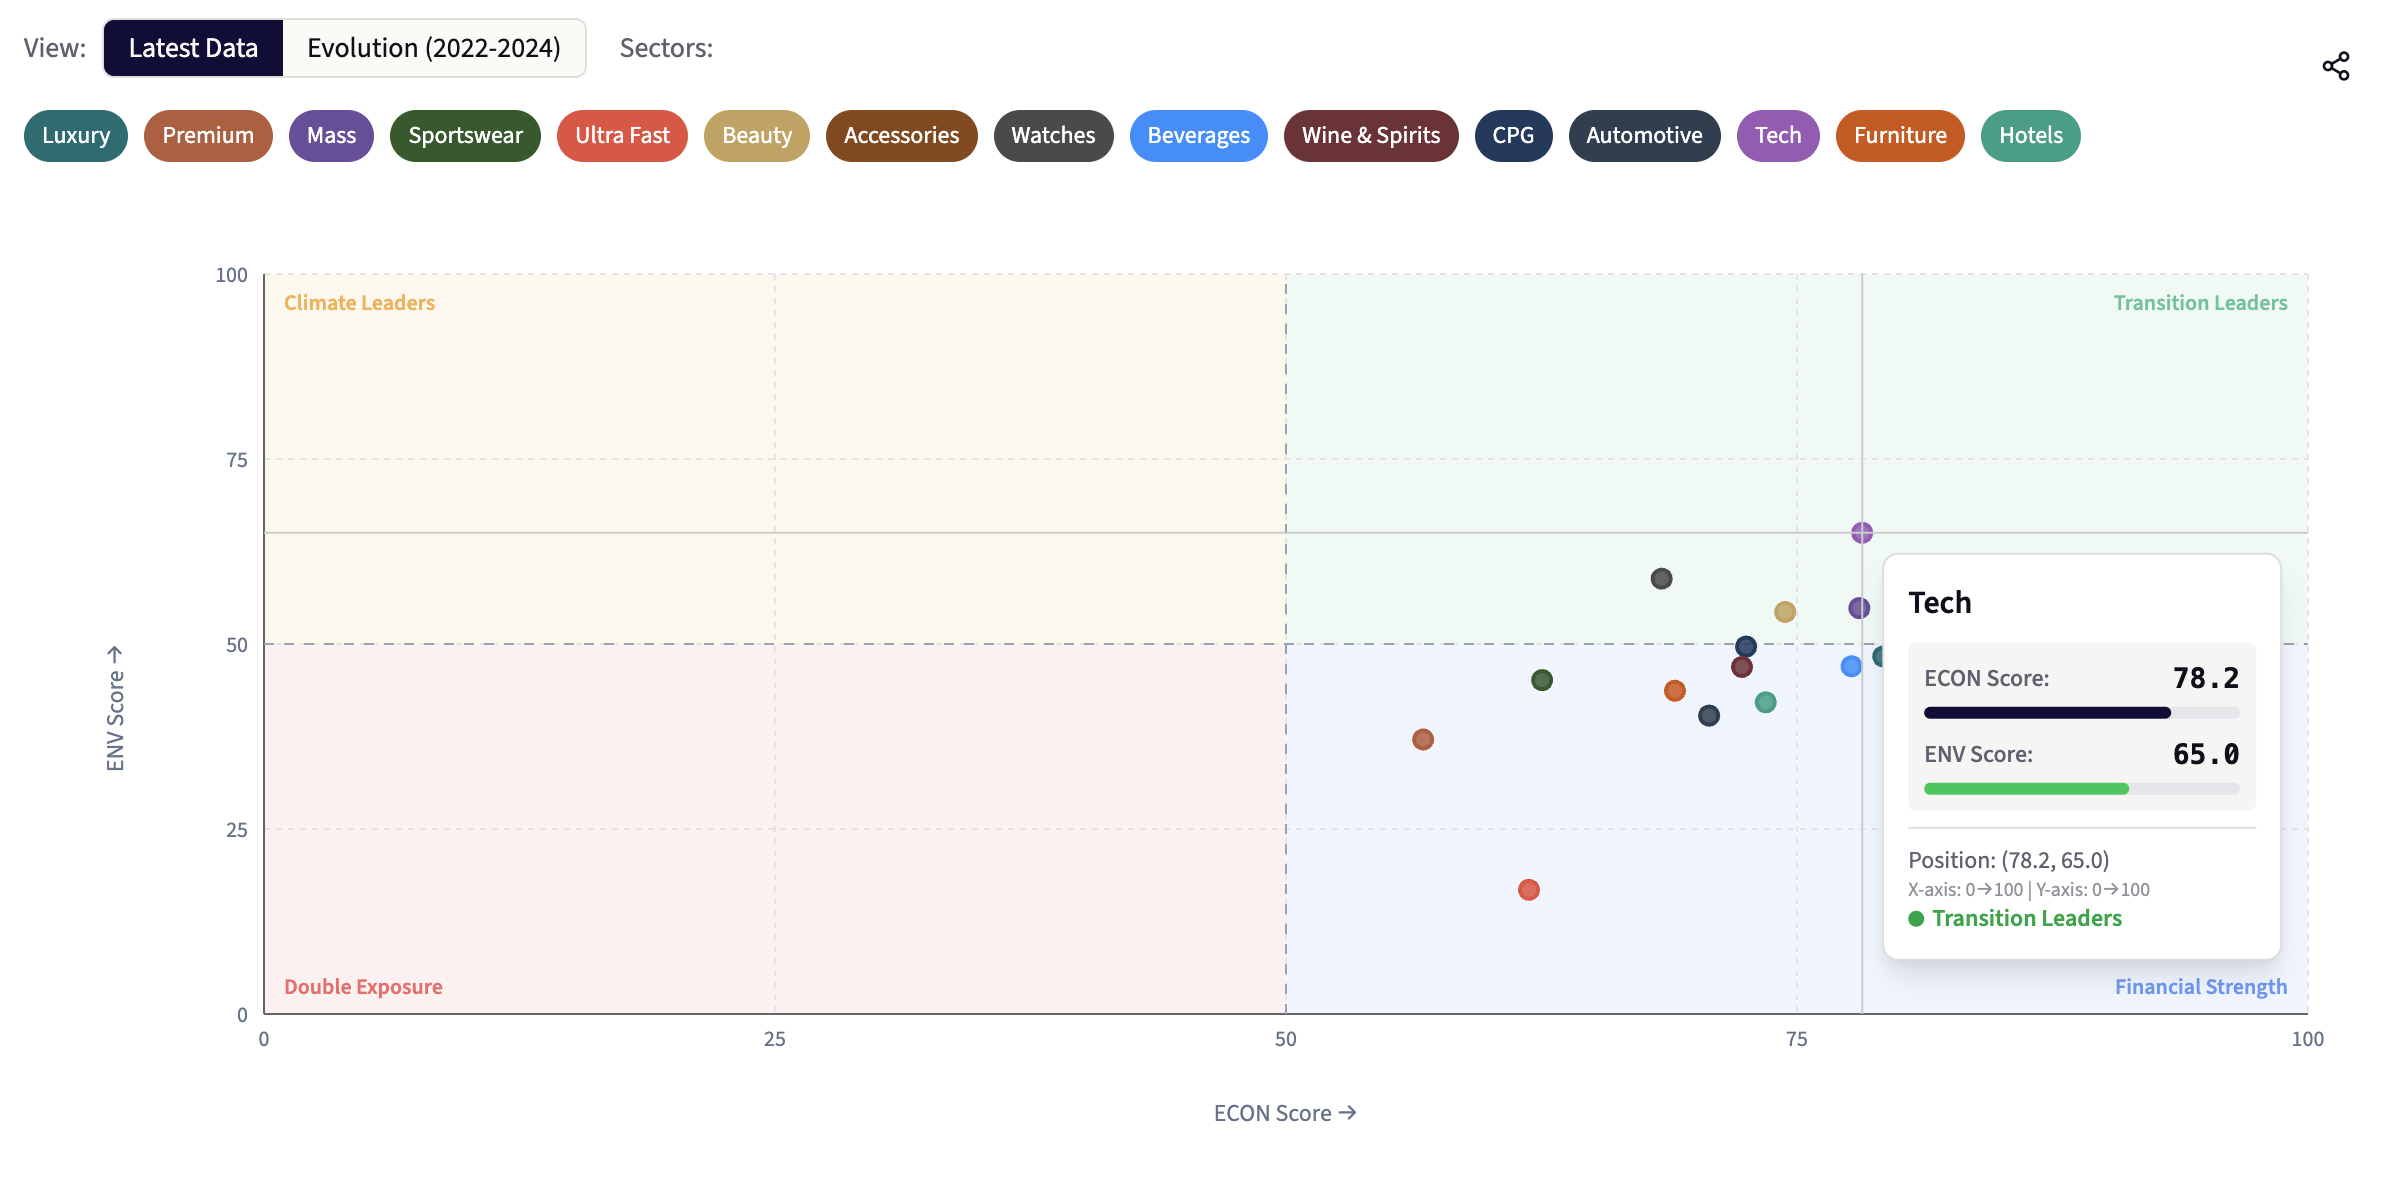Deselect the Beverages sector filter
The width and height of the screenshot is (2404, 1184).
[1198, 135]
